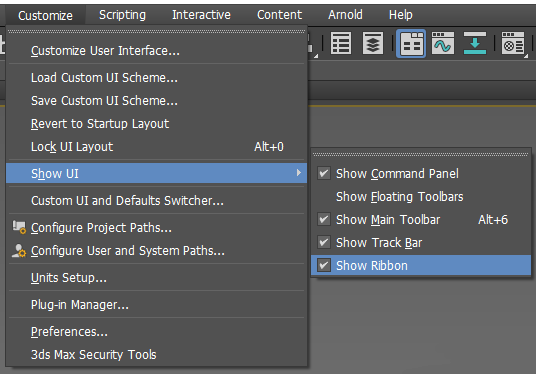This screenshot has width=536, height=374.
Task: Select Revert to Startup Layout
Action: coord(156,123)
